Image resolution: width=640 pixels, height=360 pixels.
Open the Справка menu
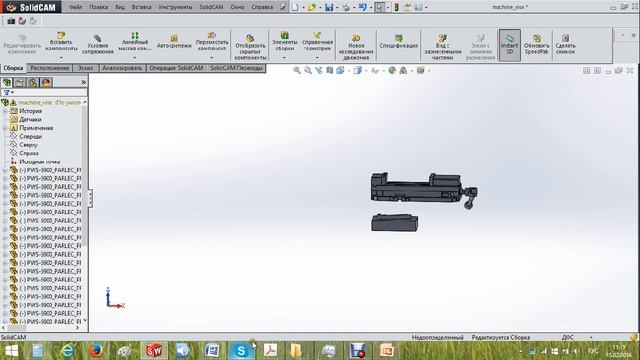coord(262,7)
